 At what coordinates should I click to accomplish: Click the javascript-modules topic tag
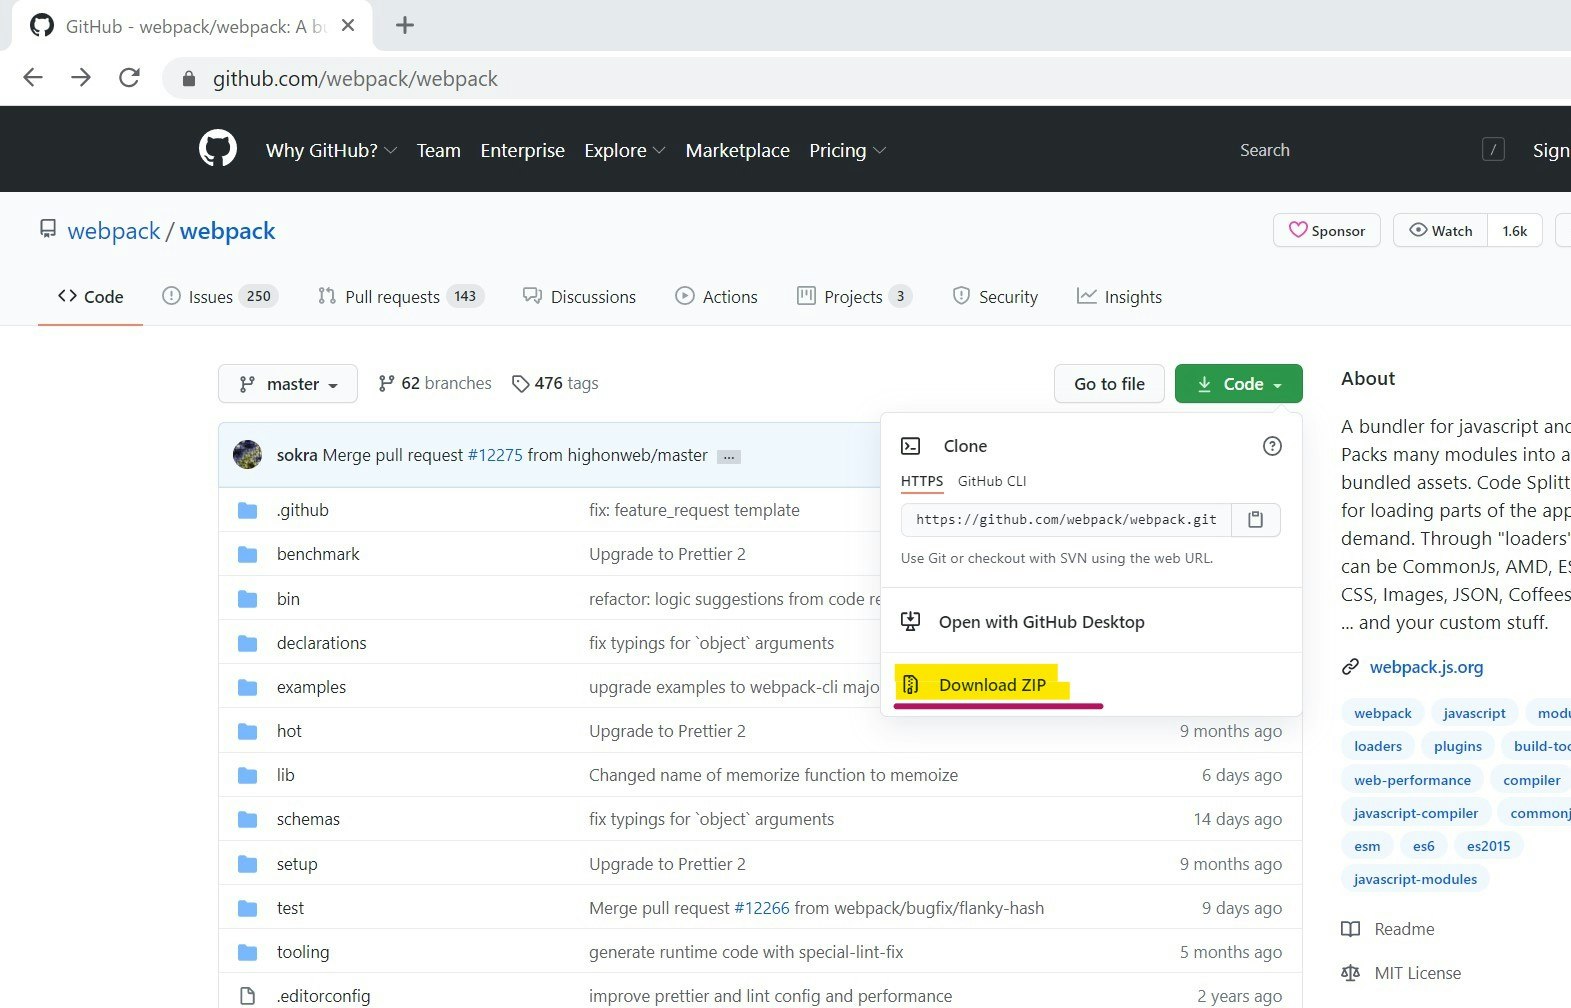(1415, 879)
